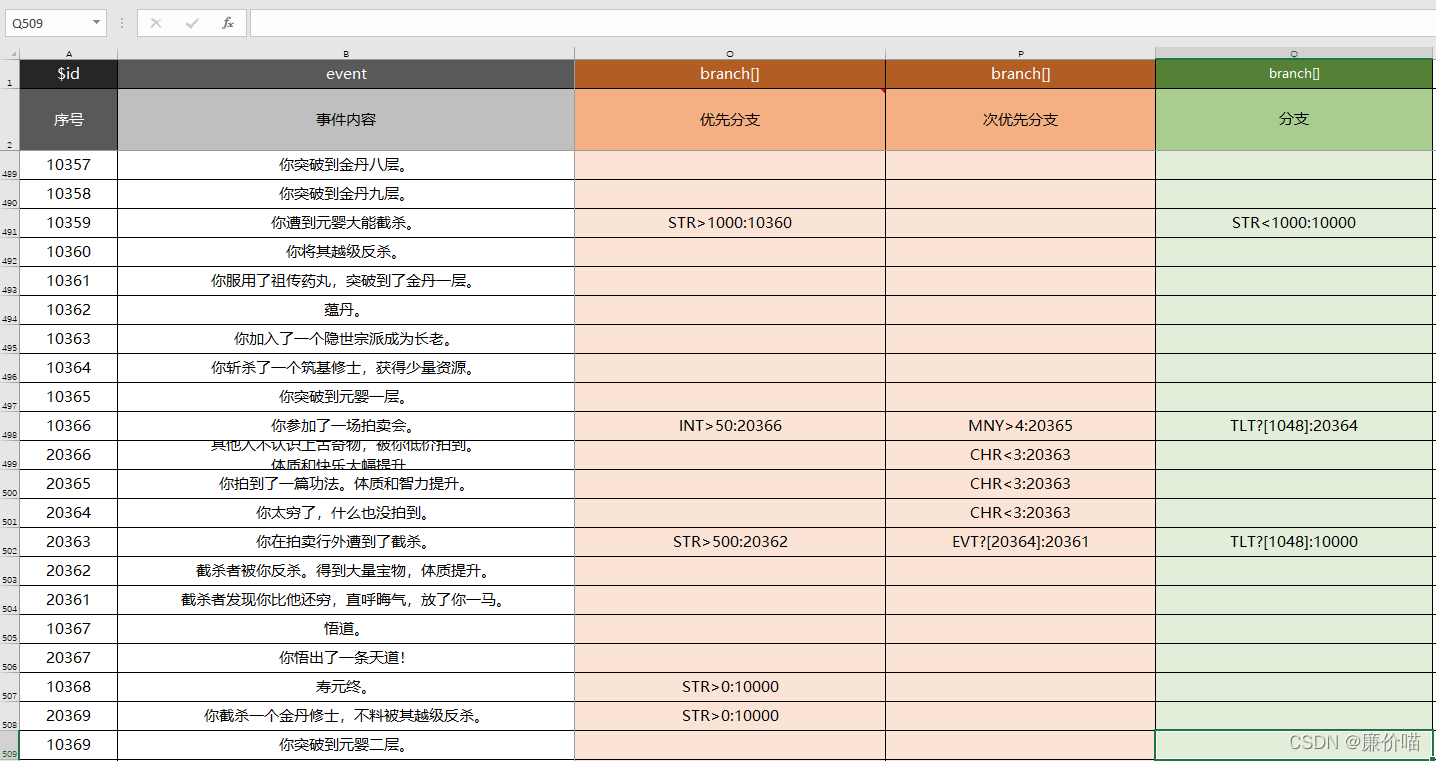Click the 分支 header cell in column Q
This screenshot has width=1436, height=761.
[1294, 120]
